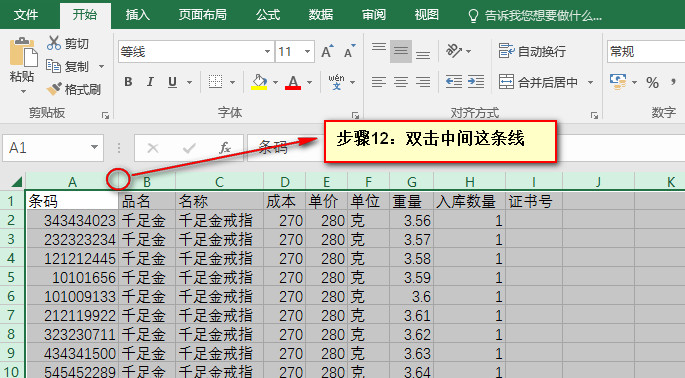Open the Merge & Center dropdown arrow
This screenshot has width=685, height=378.
[591, 82]
